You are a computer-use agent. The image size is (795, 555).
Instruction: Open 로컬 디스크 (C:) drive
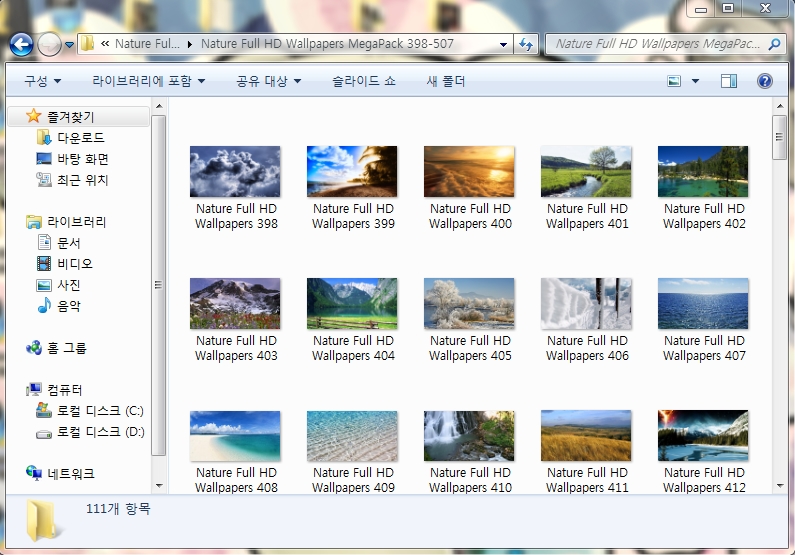tap(99, 411)
